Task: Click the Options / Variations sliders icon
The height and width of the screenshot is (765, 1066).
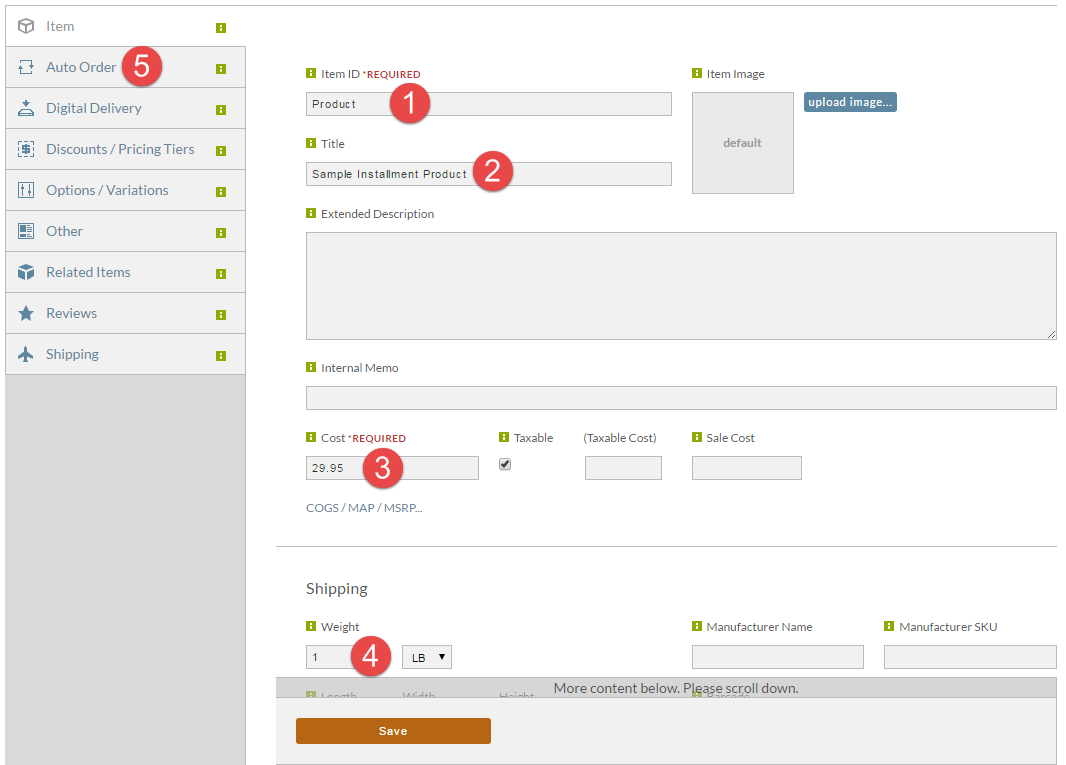Action: [x=26, y=190]
